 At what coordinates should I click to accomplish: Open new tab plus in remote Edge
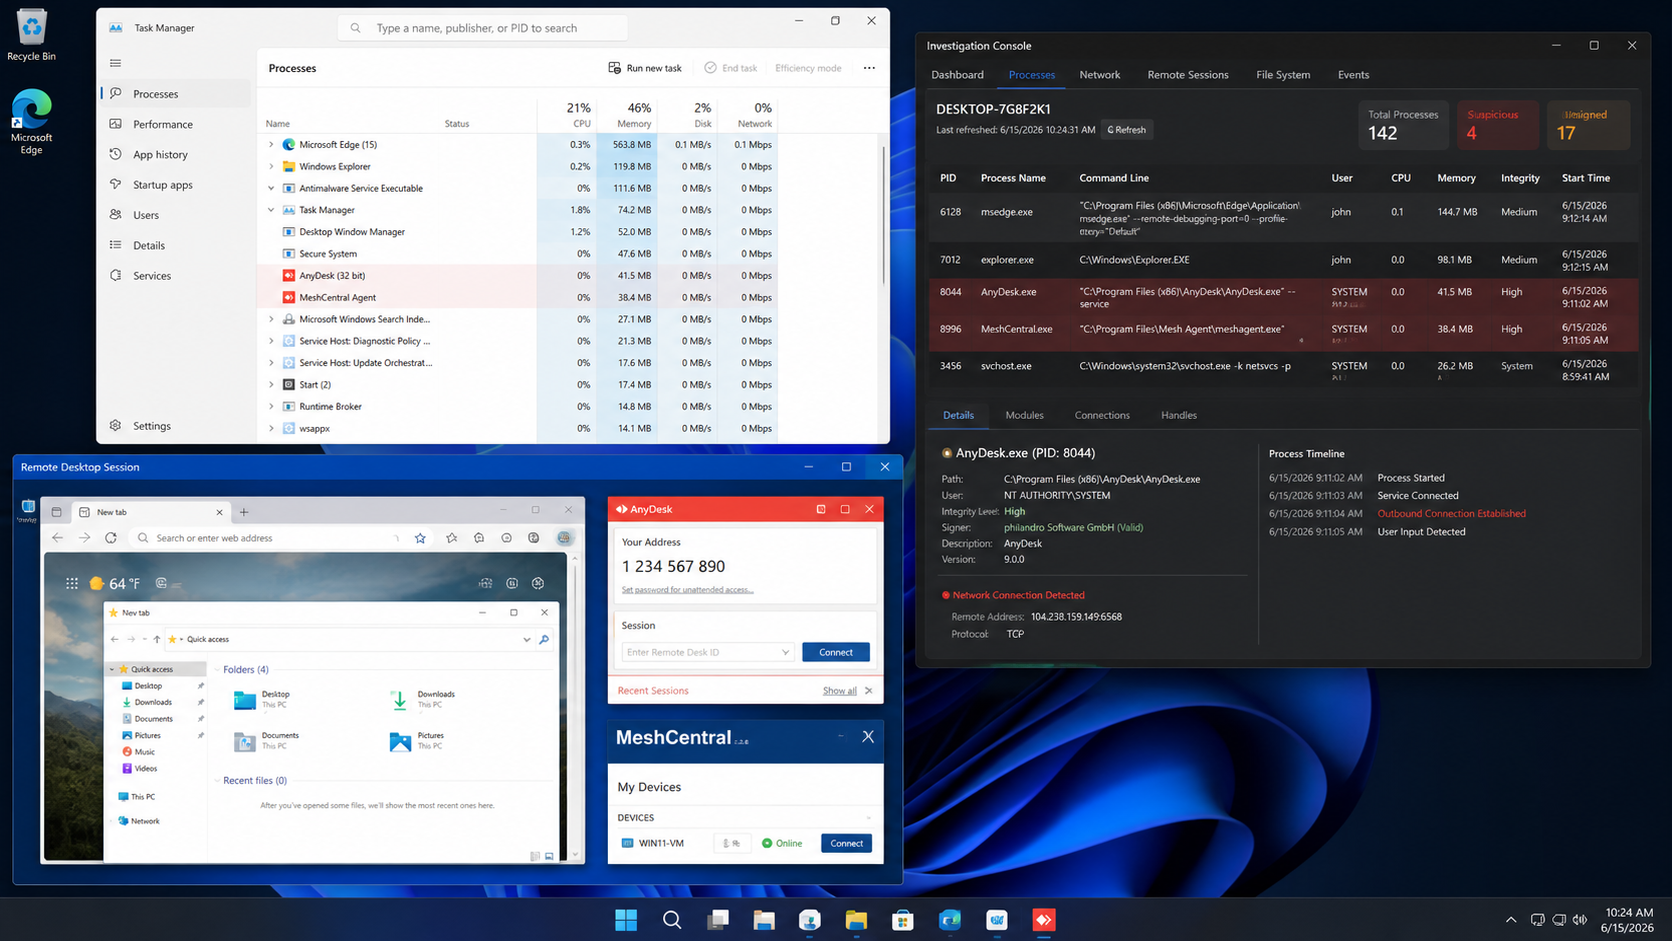244,512
